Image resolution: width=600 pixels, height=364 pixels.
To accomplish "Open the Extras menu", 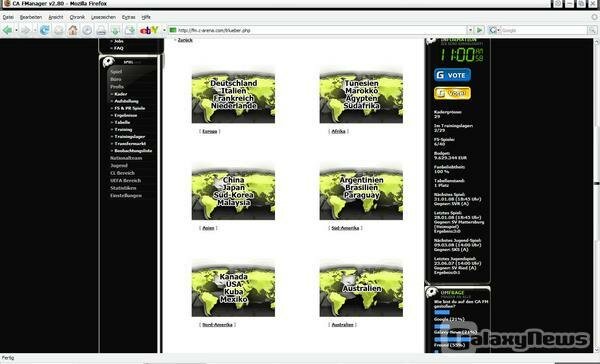I will [x=129, y=17].
